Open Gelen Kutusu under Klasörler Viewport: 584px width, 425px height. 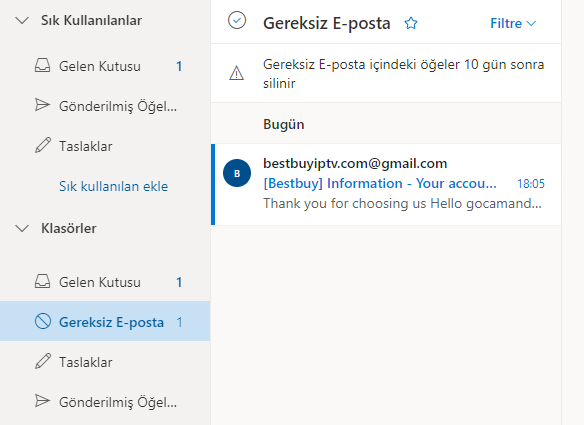click(x=105, y=282)
